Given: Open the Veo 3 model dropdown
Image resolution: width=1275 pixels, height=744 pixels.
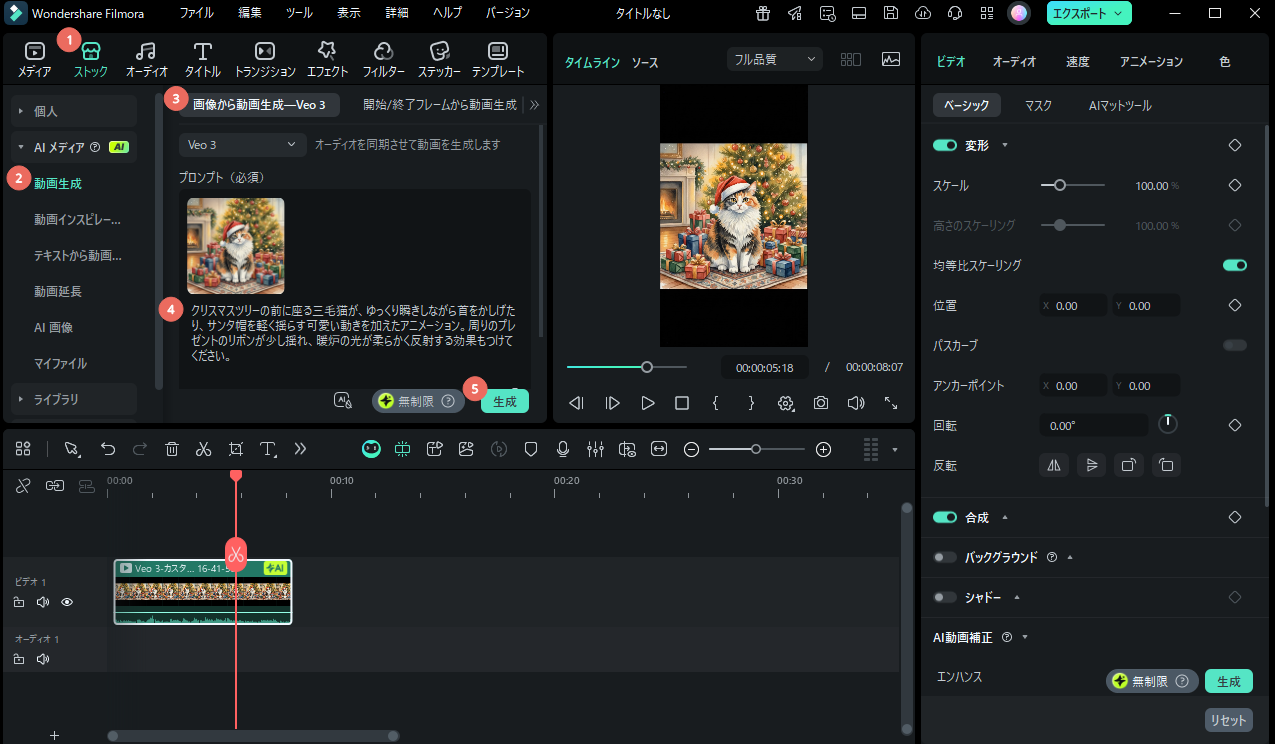Looking at the screenshot, I should click(242, 144).
